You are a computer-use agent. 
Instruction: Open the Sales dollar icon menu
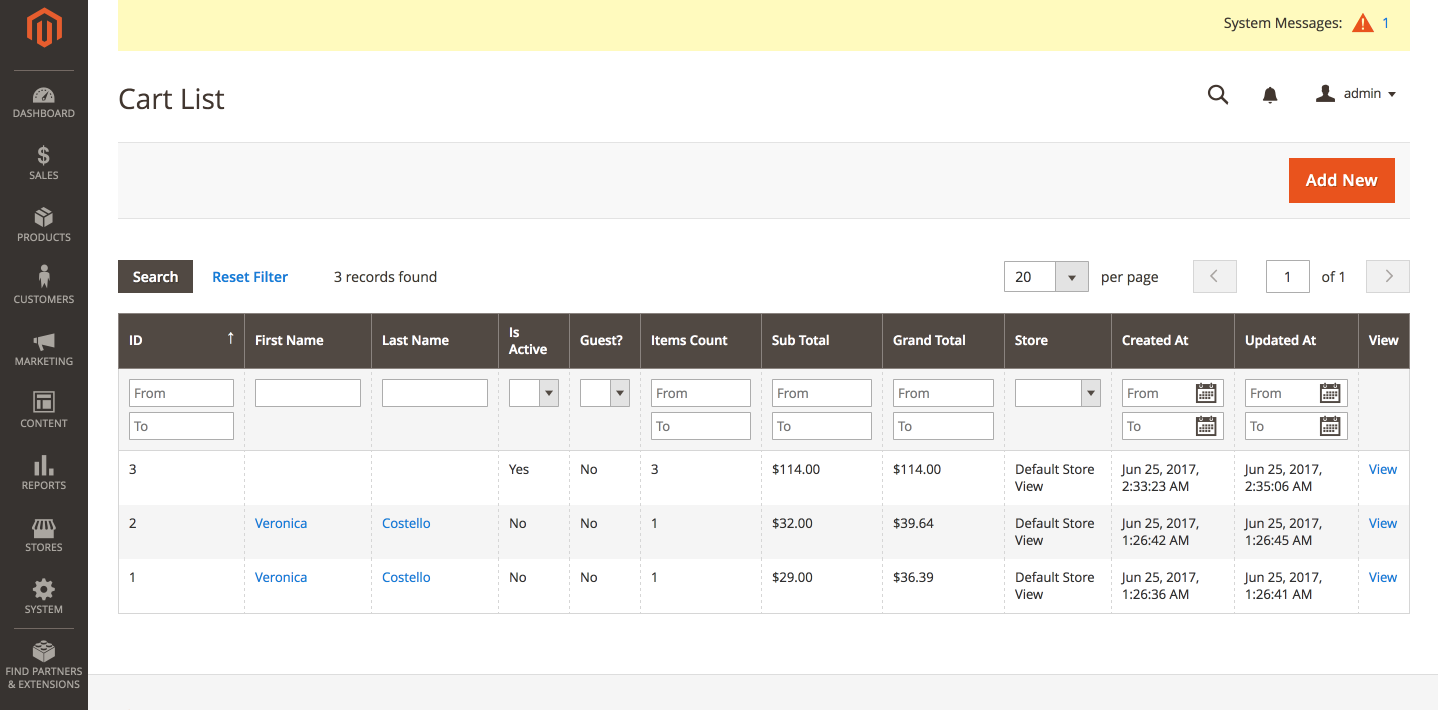(x=44, y=164)
